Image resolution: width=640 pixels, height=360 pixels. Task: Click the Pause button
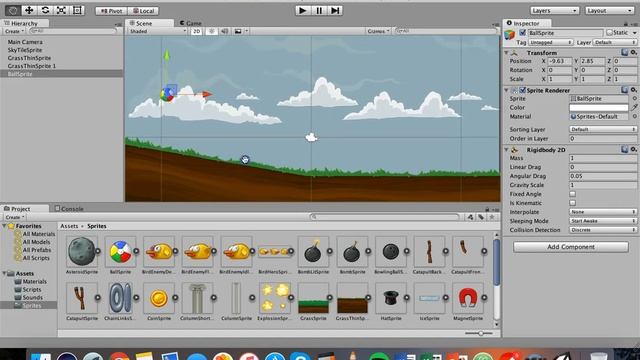click(x=319, y=10)
